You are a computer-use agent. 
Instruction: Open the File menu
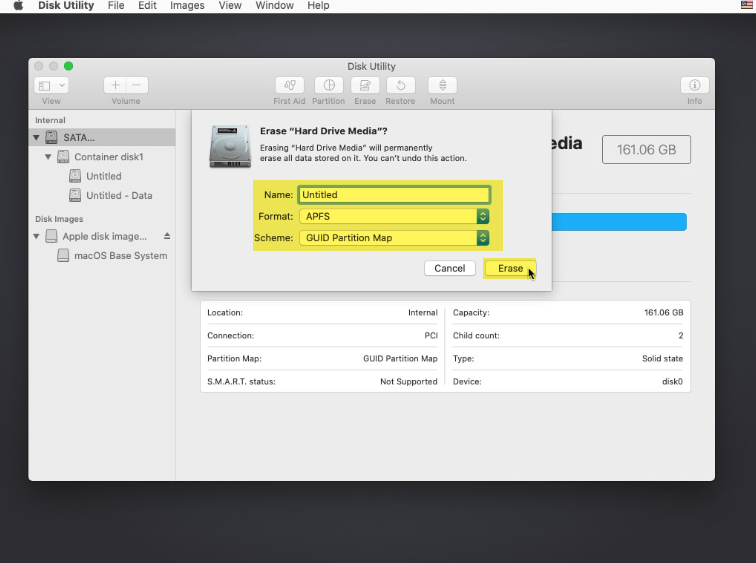pyautogui.click(x=116, y=6)
